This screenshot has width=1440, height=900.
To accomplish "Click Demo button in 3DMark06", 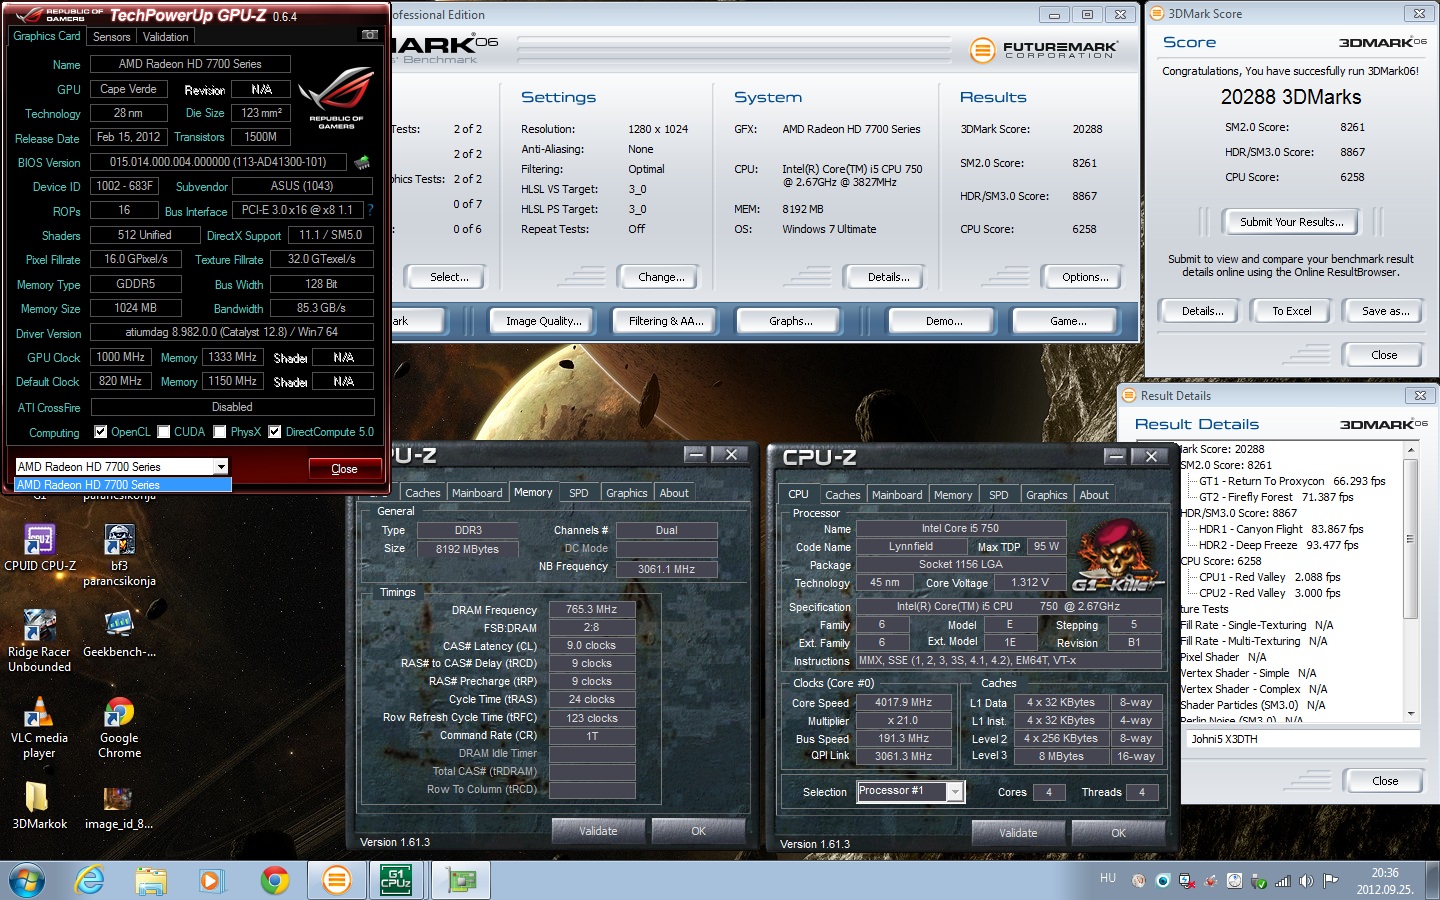I will [x=943, y=321].
